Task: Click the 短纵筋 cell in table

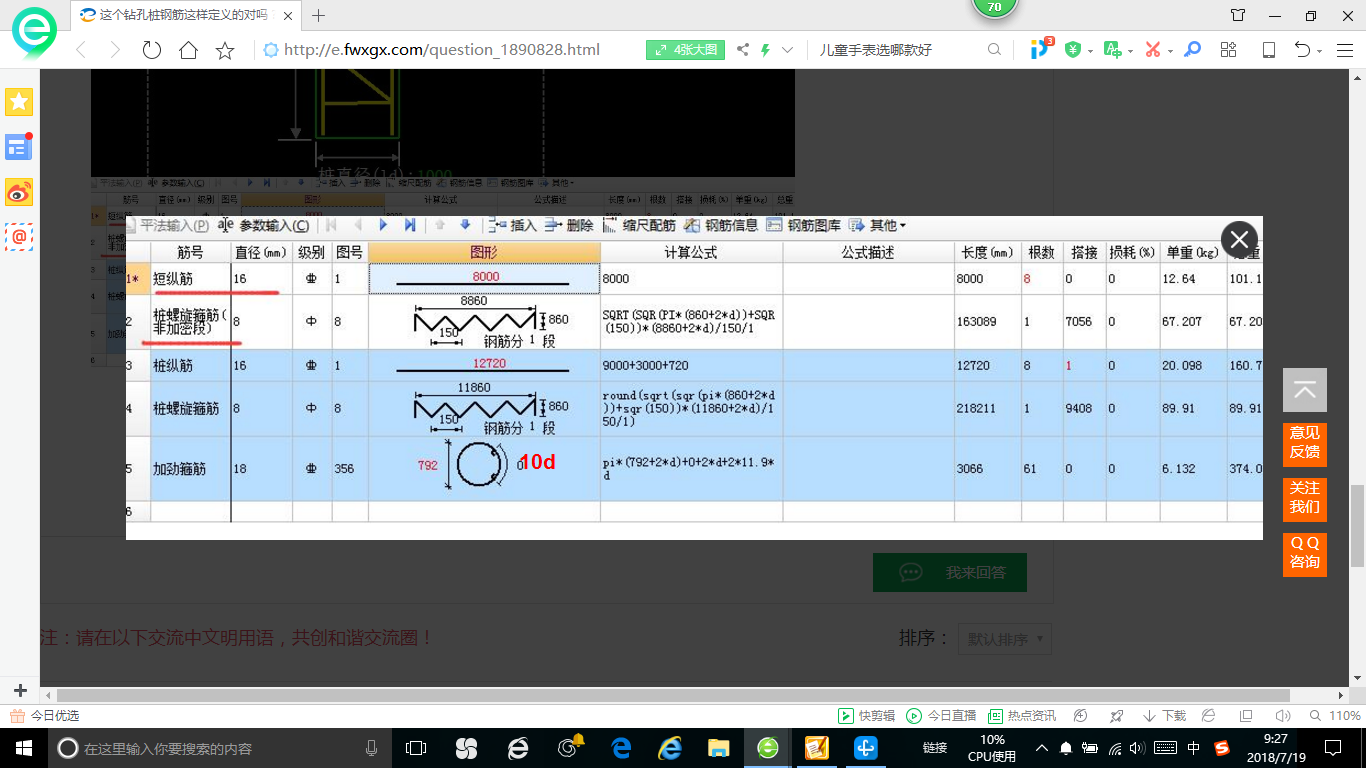Action: [x=190, y=279]
